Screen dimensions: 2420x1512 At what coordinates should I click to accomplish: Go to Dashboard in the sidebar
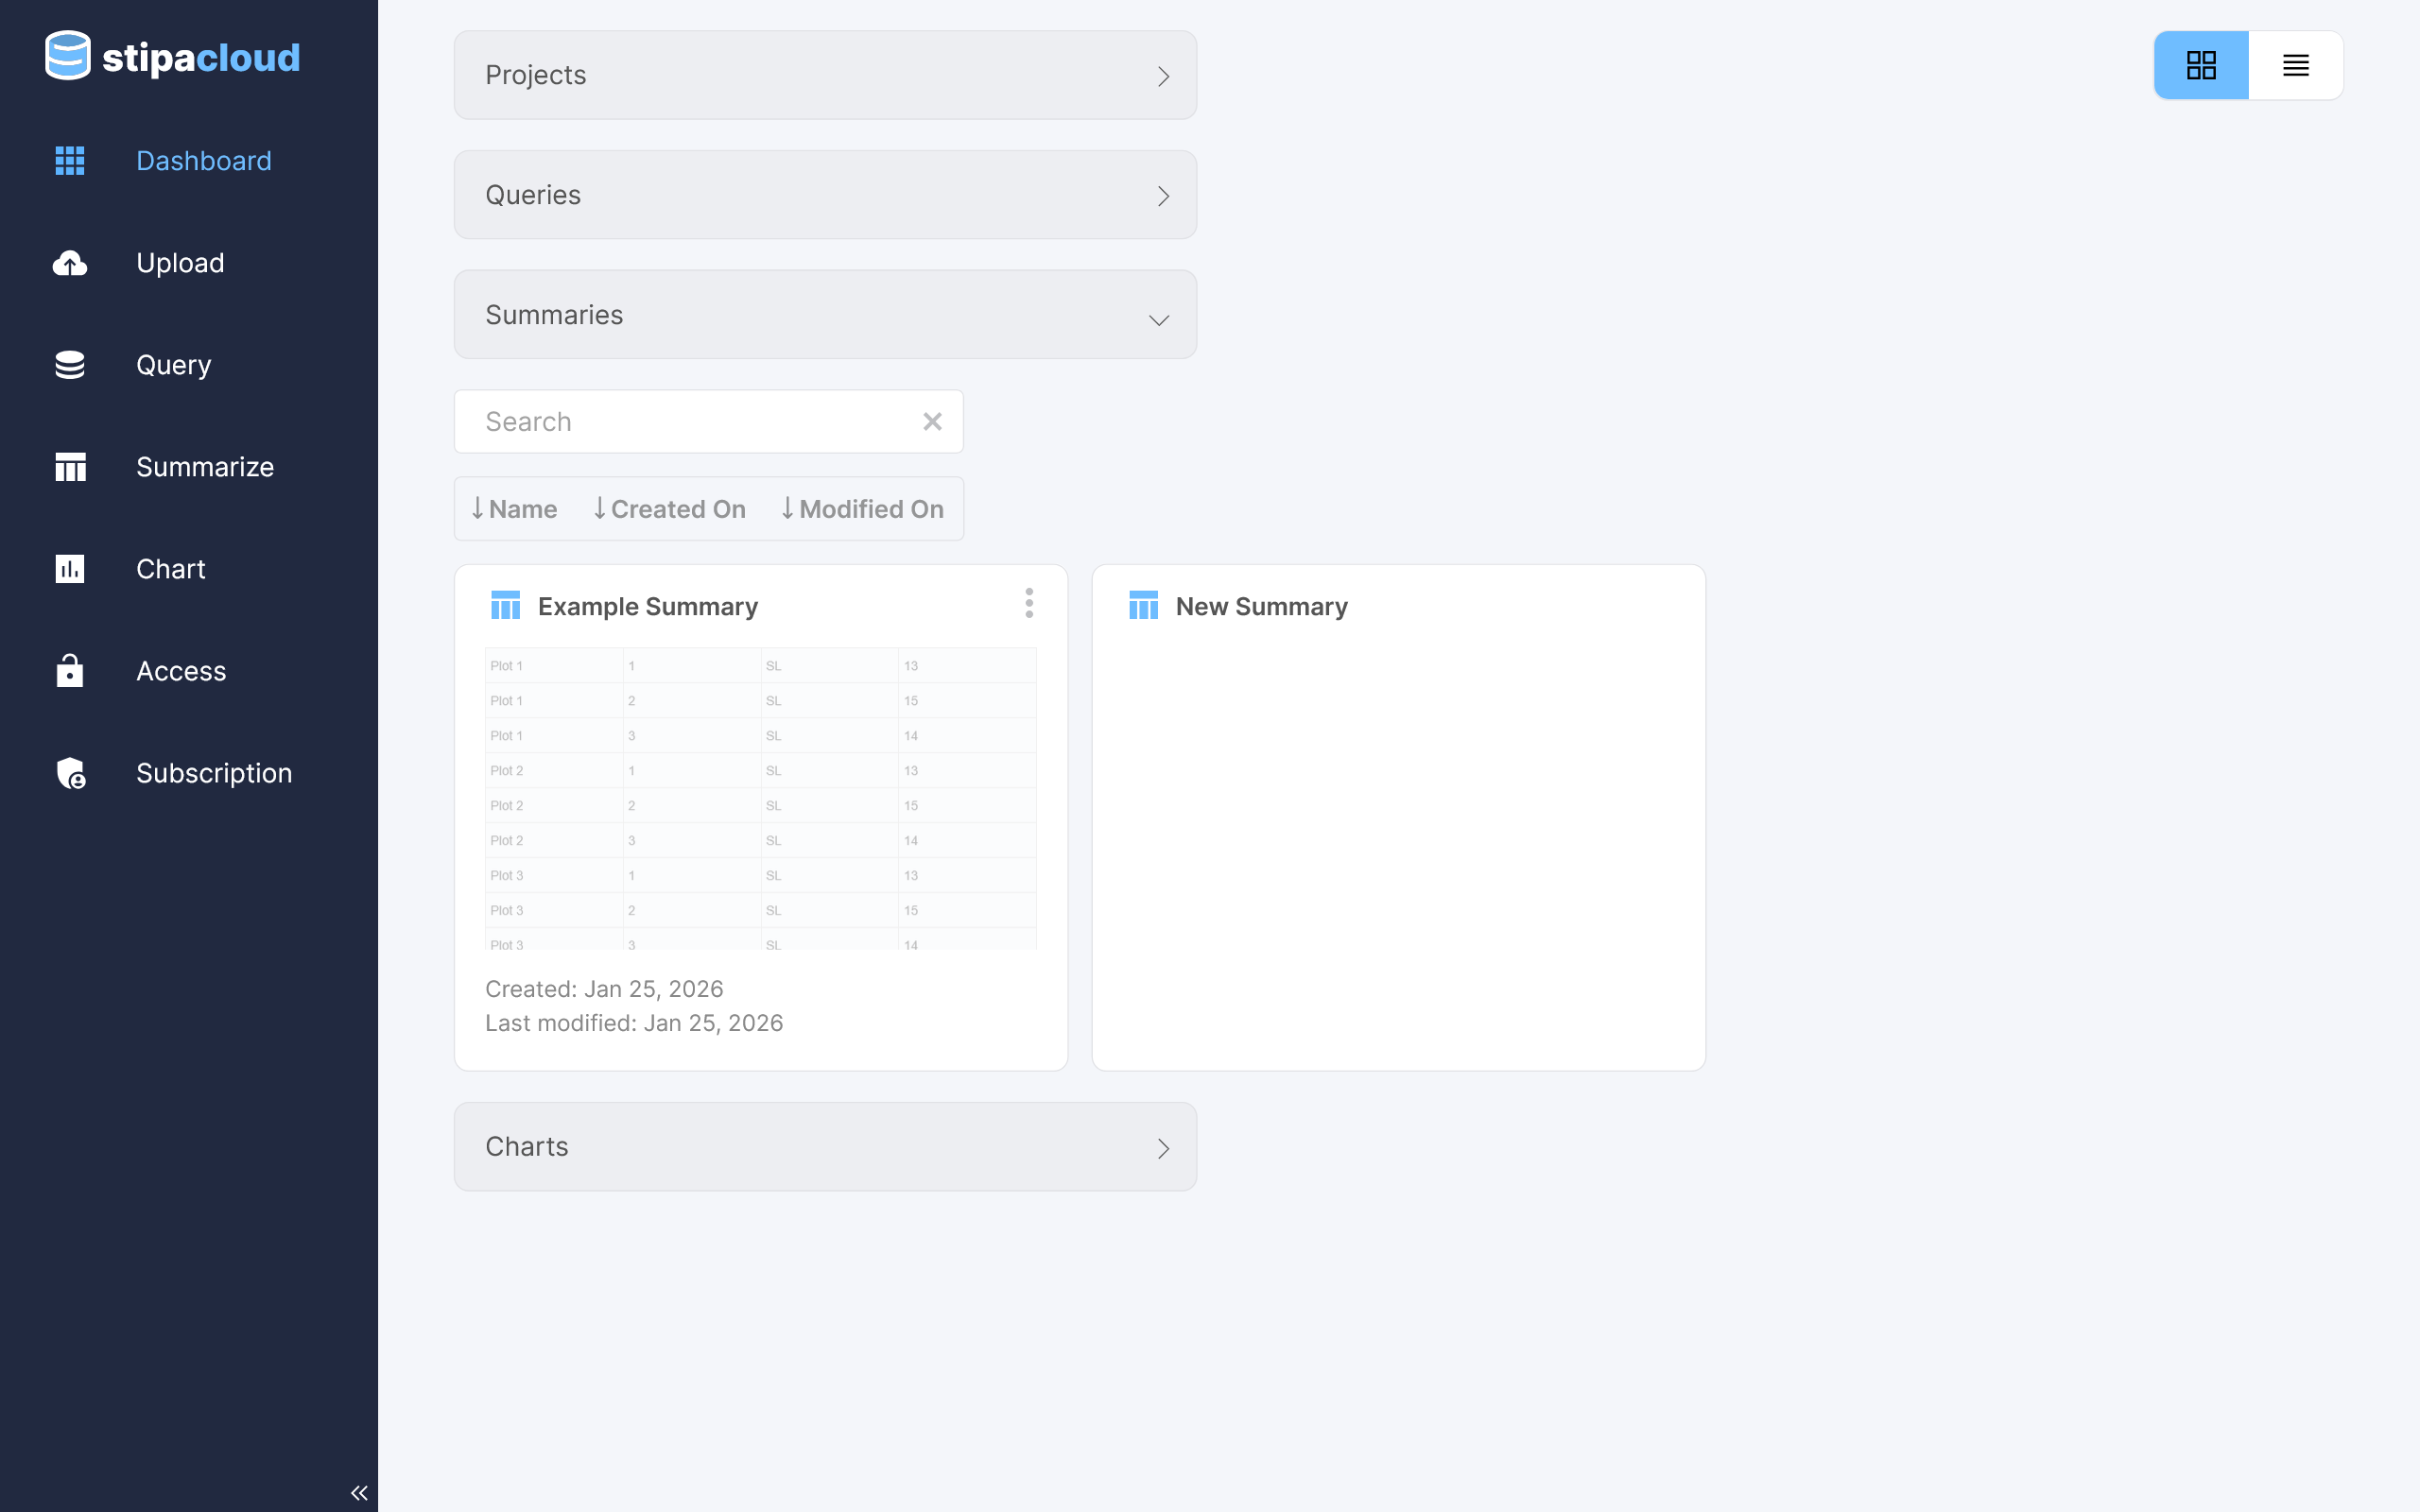click(x=203, y=161)
